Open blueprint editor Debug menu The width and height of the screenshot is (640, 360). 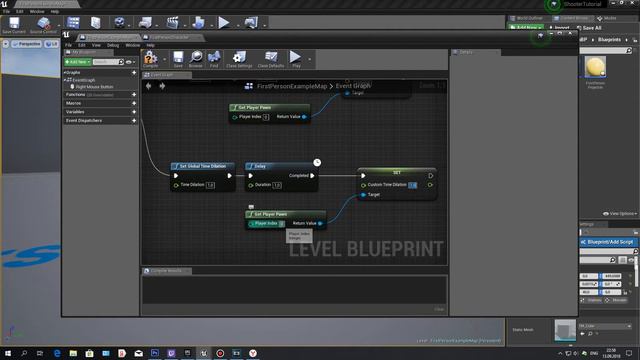click(113, 45)
